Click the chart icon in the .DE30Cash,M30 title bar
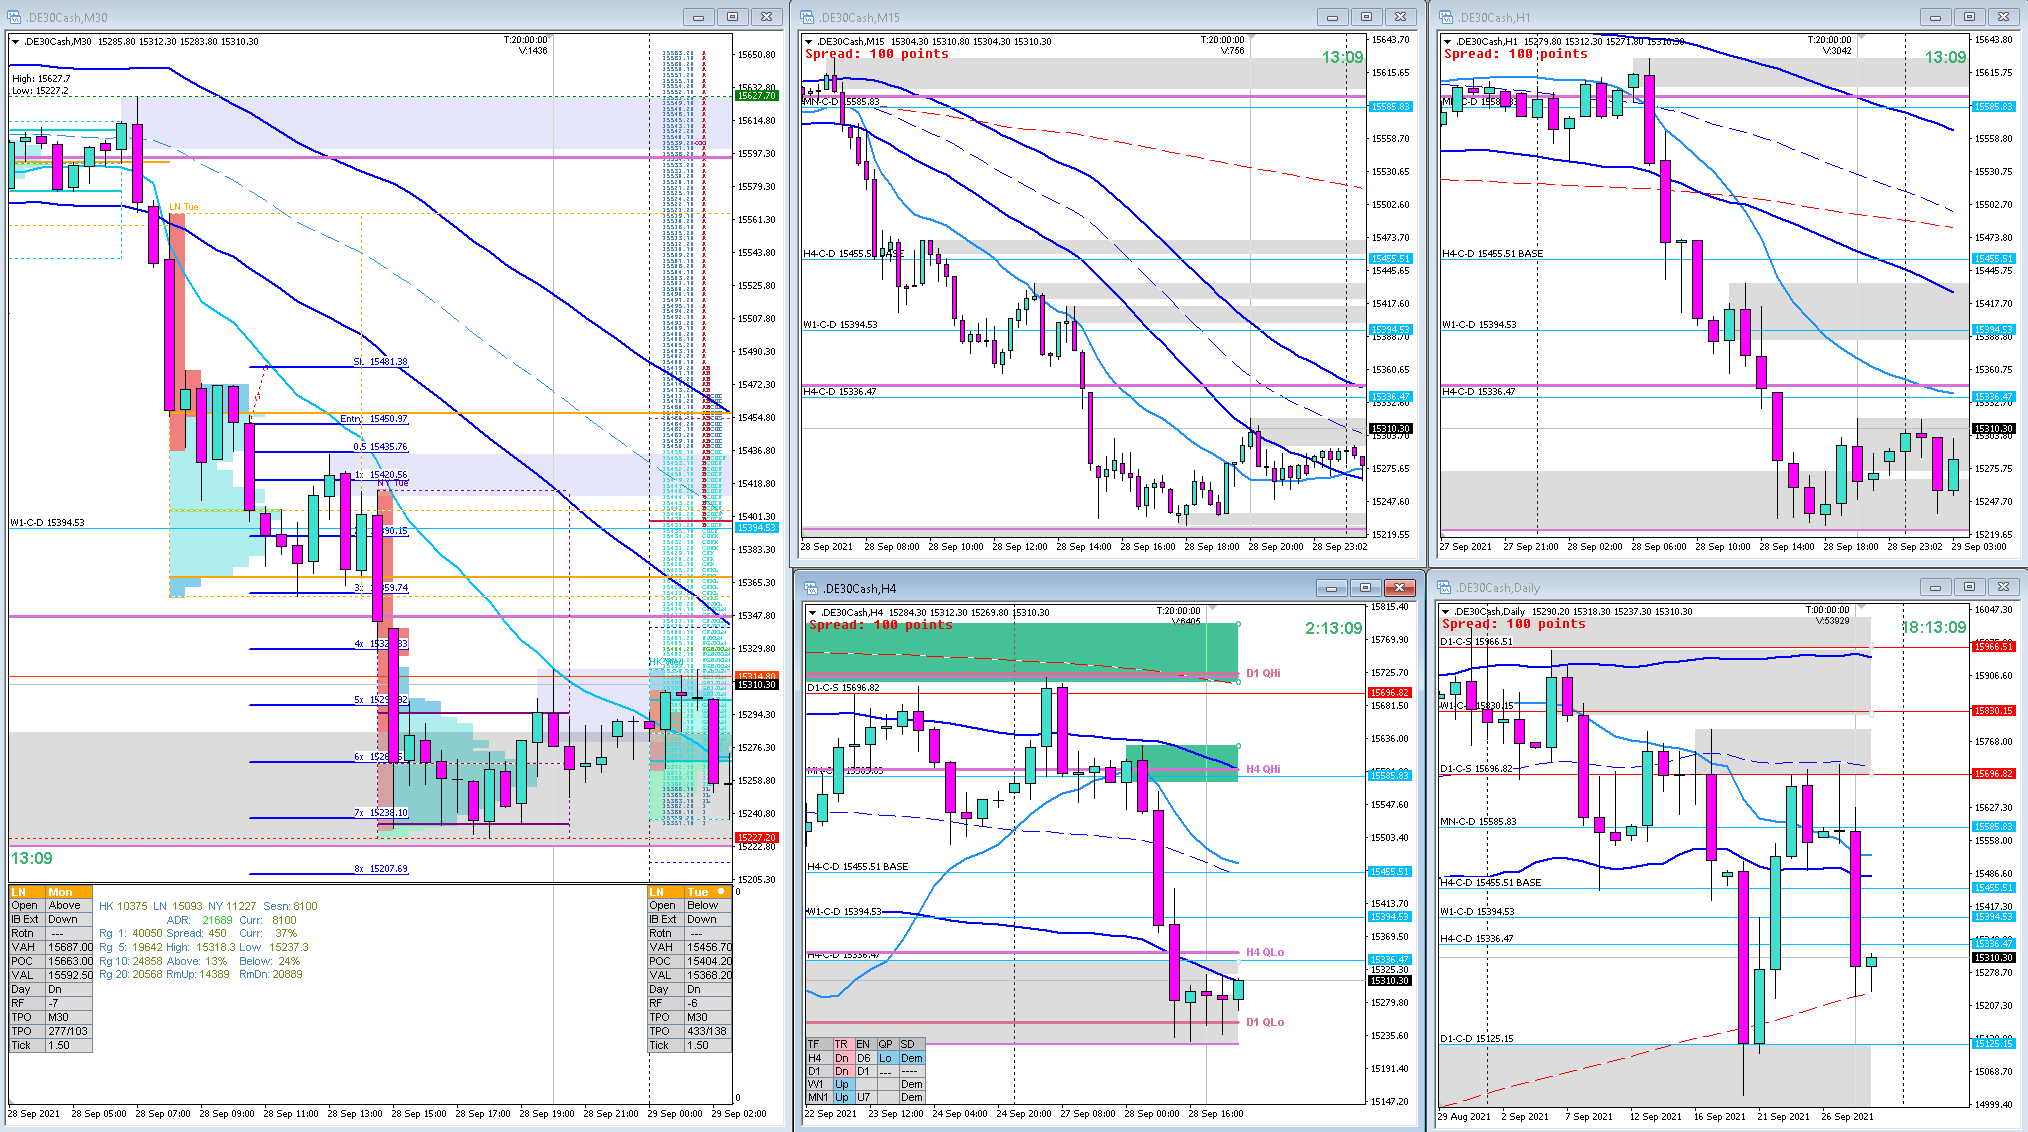The image size is (2028, 1132). pyautogui.click(x=14, y=17)
